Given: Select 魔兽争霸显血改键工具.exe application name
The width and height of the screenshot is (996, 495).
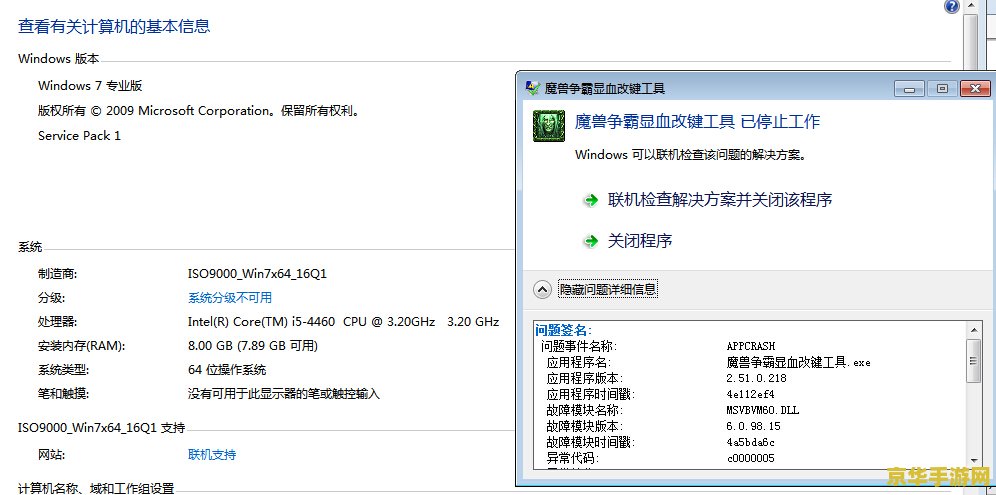Looking at the screenshot, I should [x=798, y=362].
